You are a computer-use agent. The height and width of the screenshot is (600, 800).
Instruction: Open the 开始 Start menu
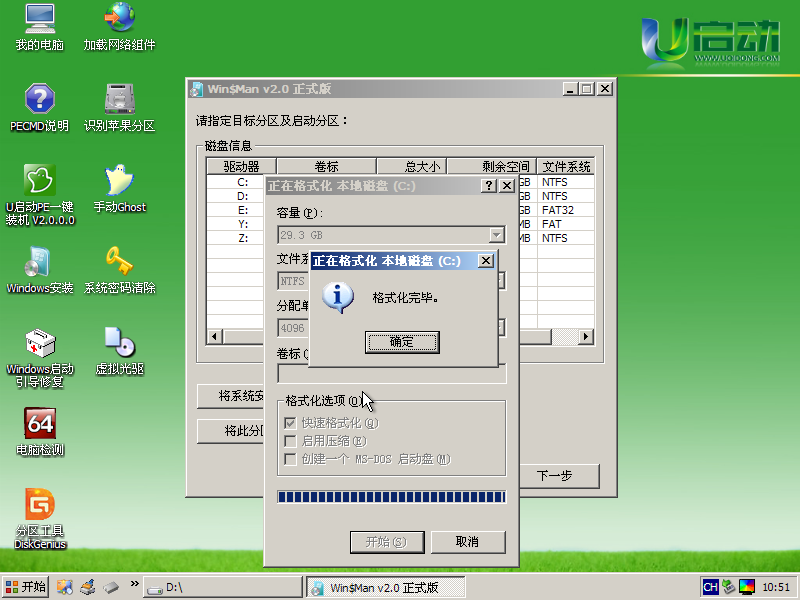coord(26,587)
